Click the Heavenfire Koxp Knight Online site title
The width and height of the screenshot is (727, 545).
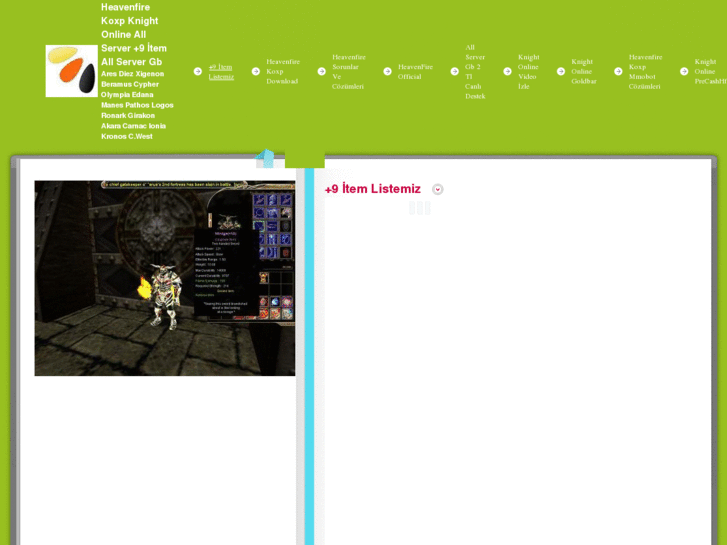pos(134,34)
